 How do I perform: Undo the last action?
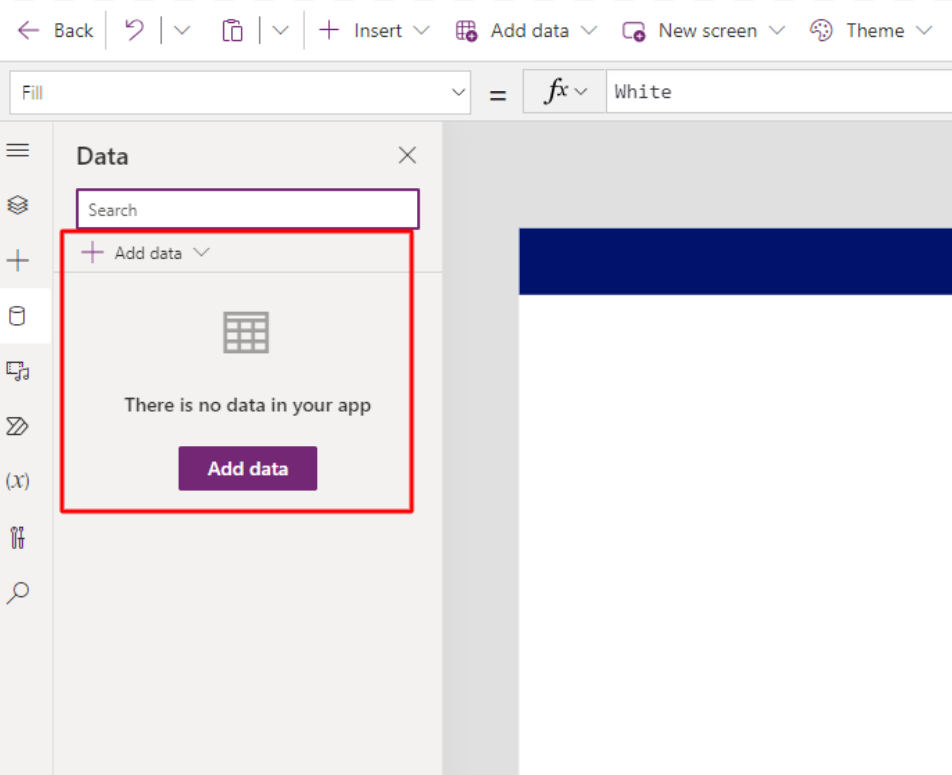coord(134,30)
